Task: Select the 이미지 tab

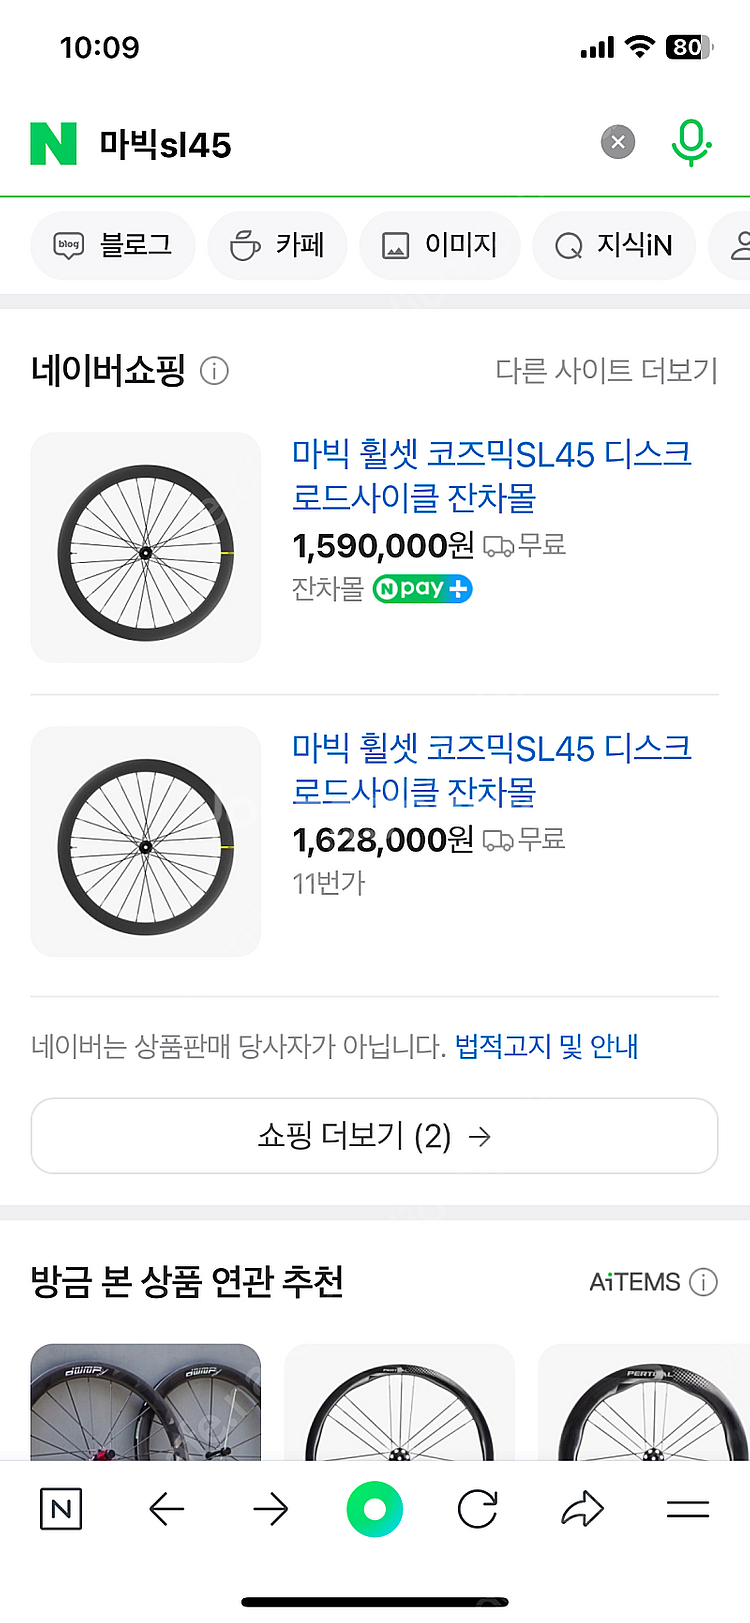Action: tap(440, 245)
